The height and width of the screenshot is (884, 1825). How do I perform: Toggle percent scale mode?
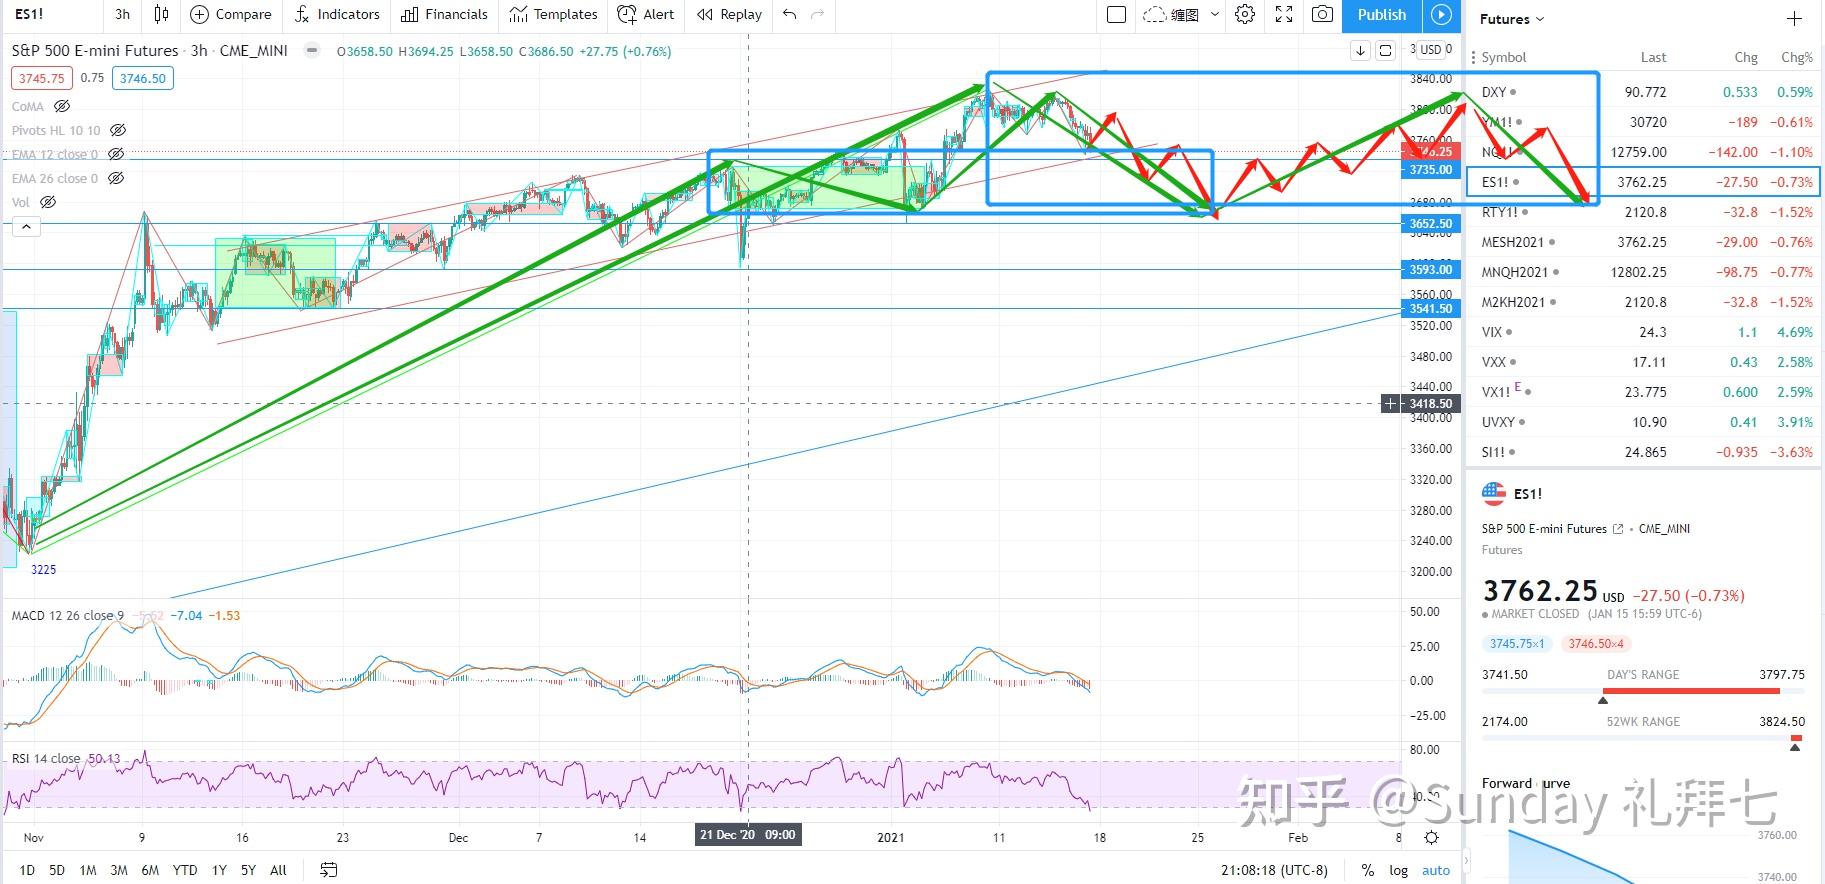1368,870
